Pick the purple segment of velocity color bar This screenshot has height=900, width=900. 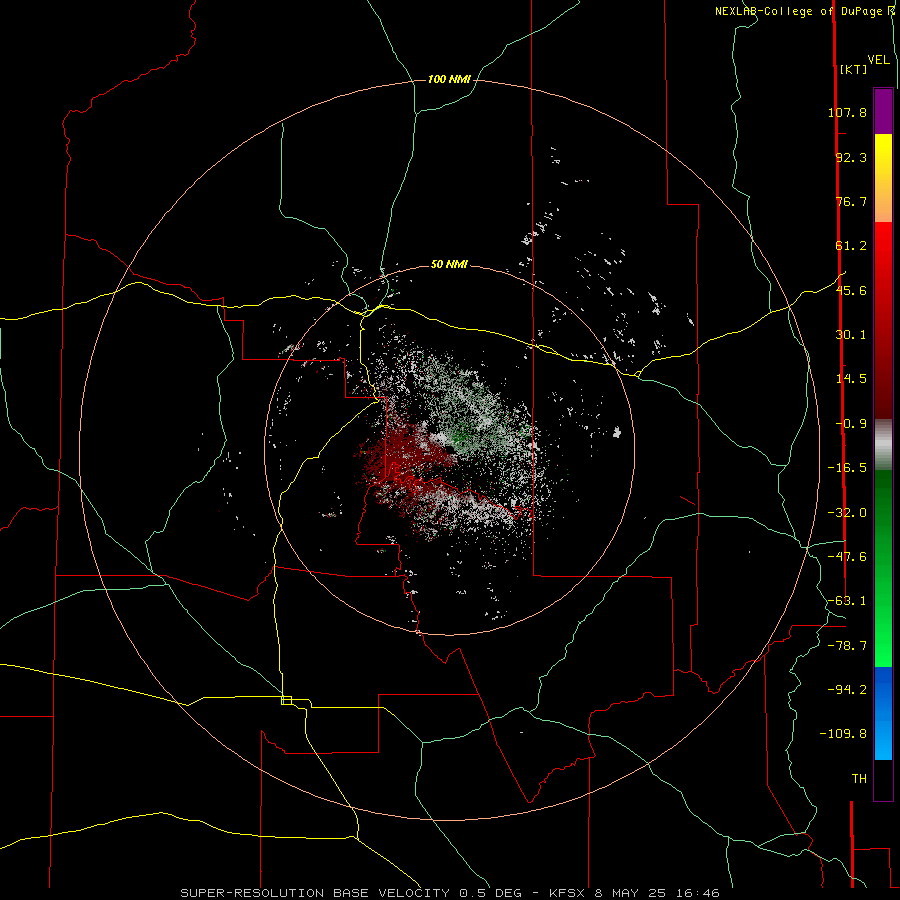pyautogui.click(x=883, y=111)
